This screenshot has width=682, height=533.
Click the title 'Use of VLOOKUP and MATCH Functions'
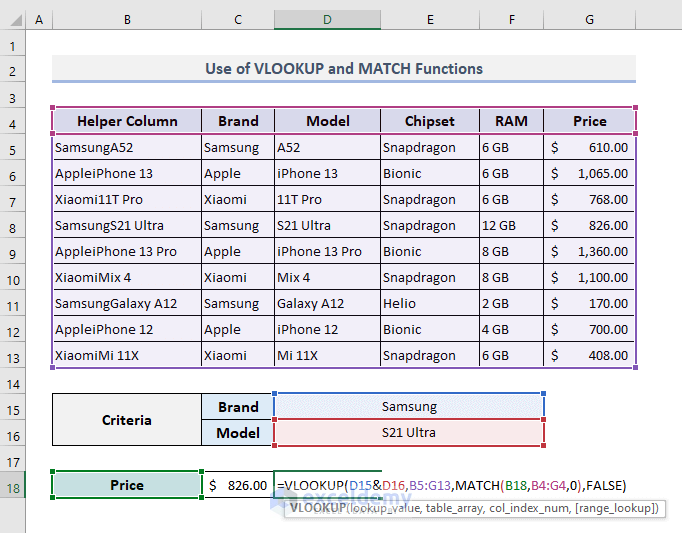click(344, 69)
